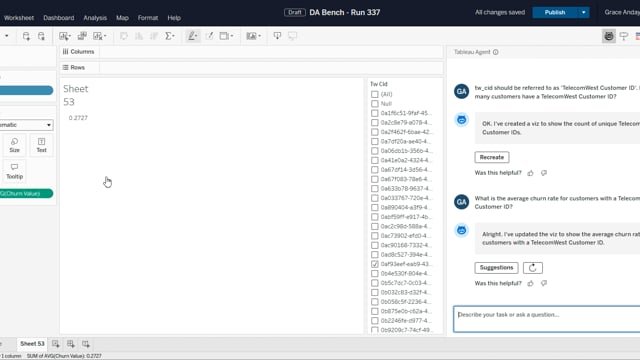Click the paint roller icon near Agent
The image size is (640, 360).
pos(624,36)
